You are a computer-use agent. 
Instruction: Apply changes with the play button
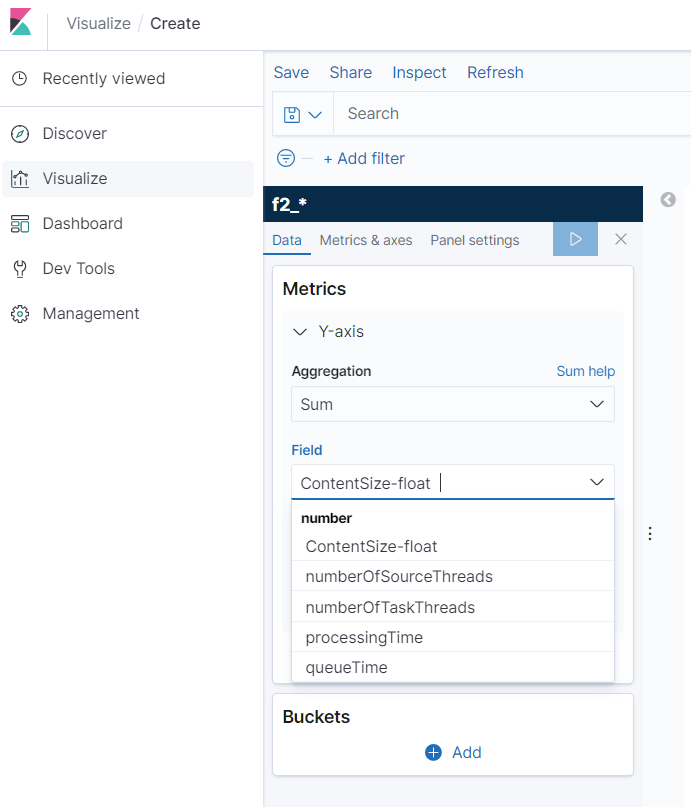(575, 239)
